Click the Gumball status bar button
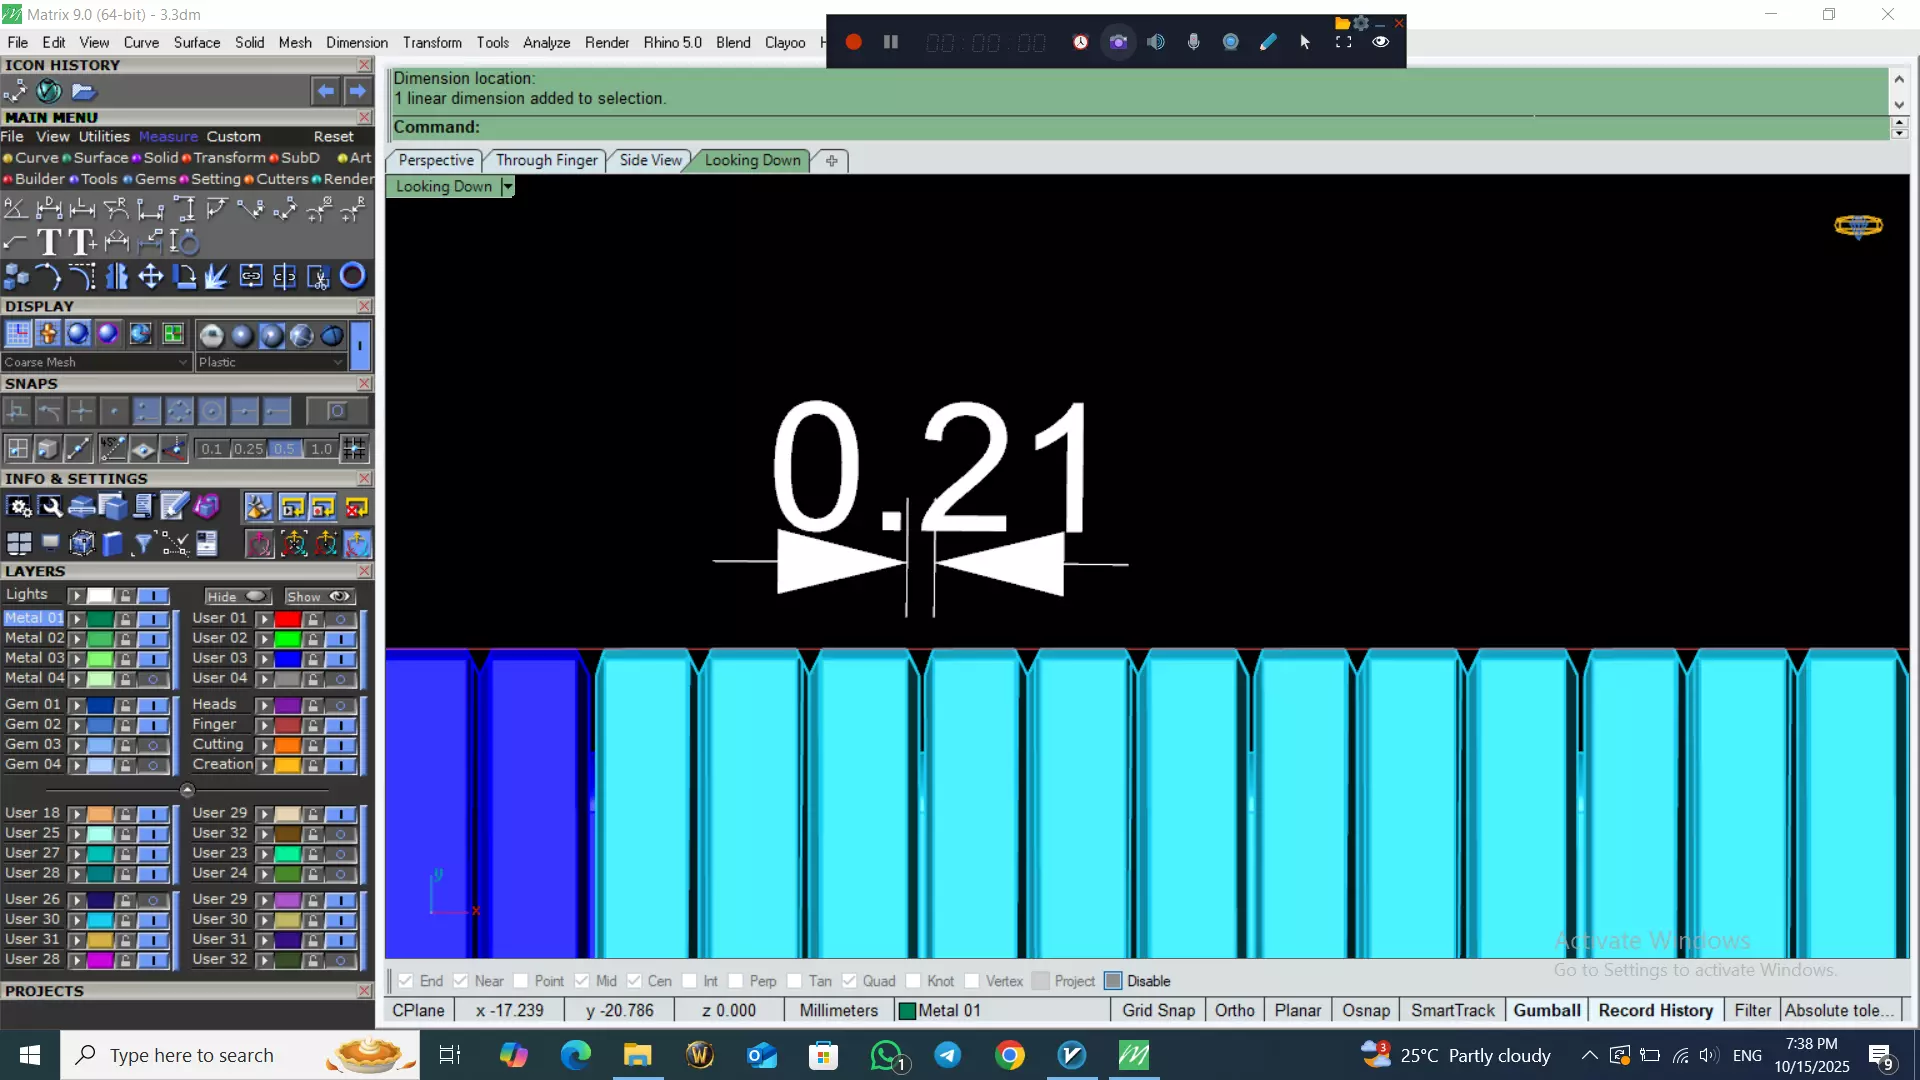 1546,1010
